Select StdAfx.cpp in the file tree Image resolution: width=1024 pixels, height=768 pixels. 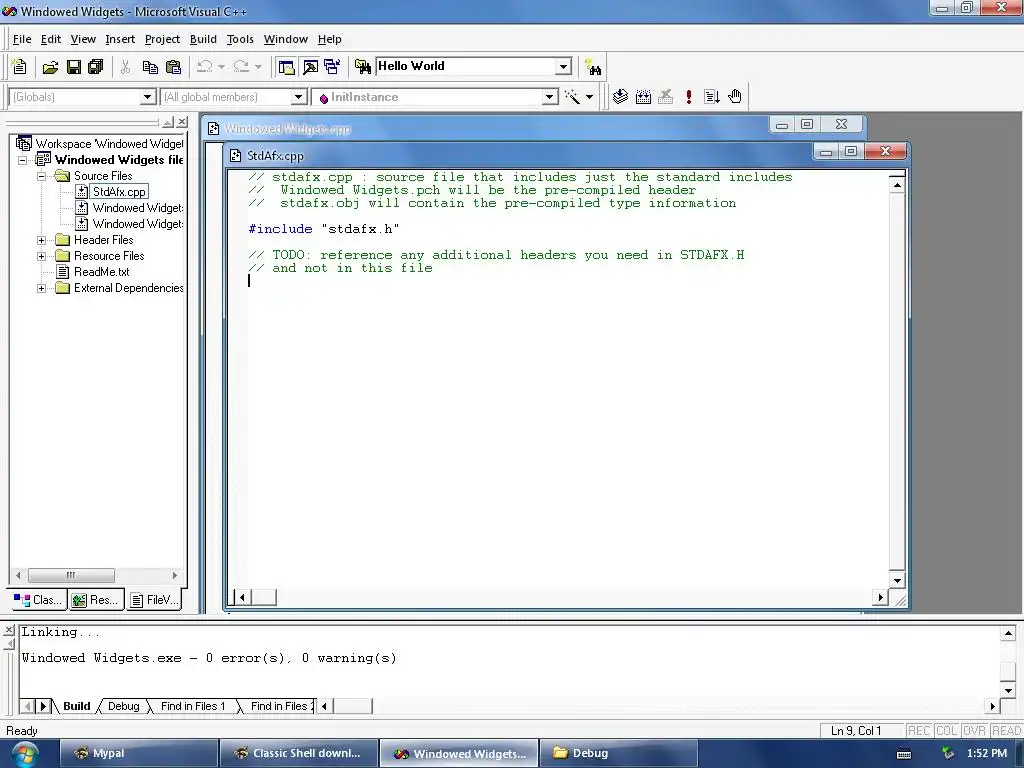click(118, 192)
